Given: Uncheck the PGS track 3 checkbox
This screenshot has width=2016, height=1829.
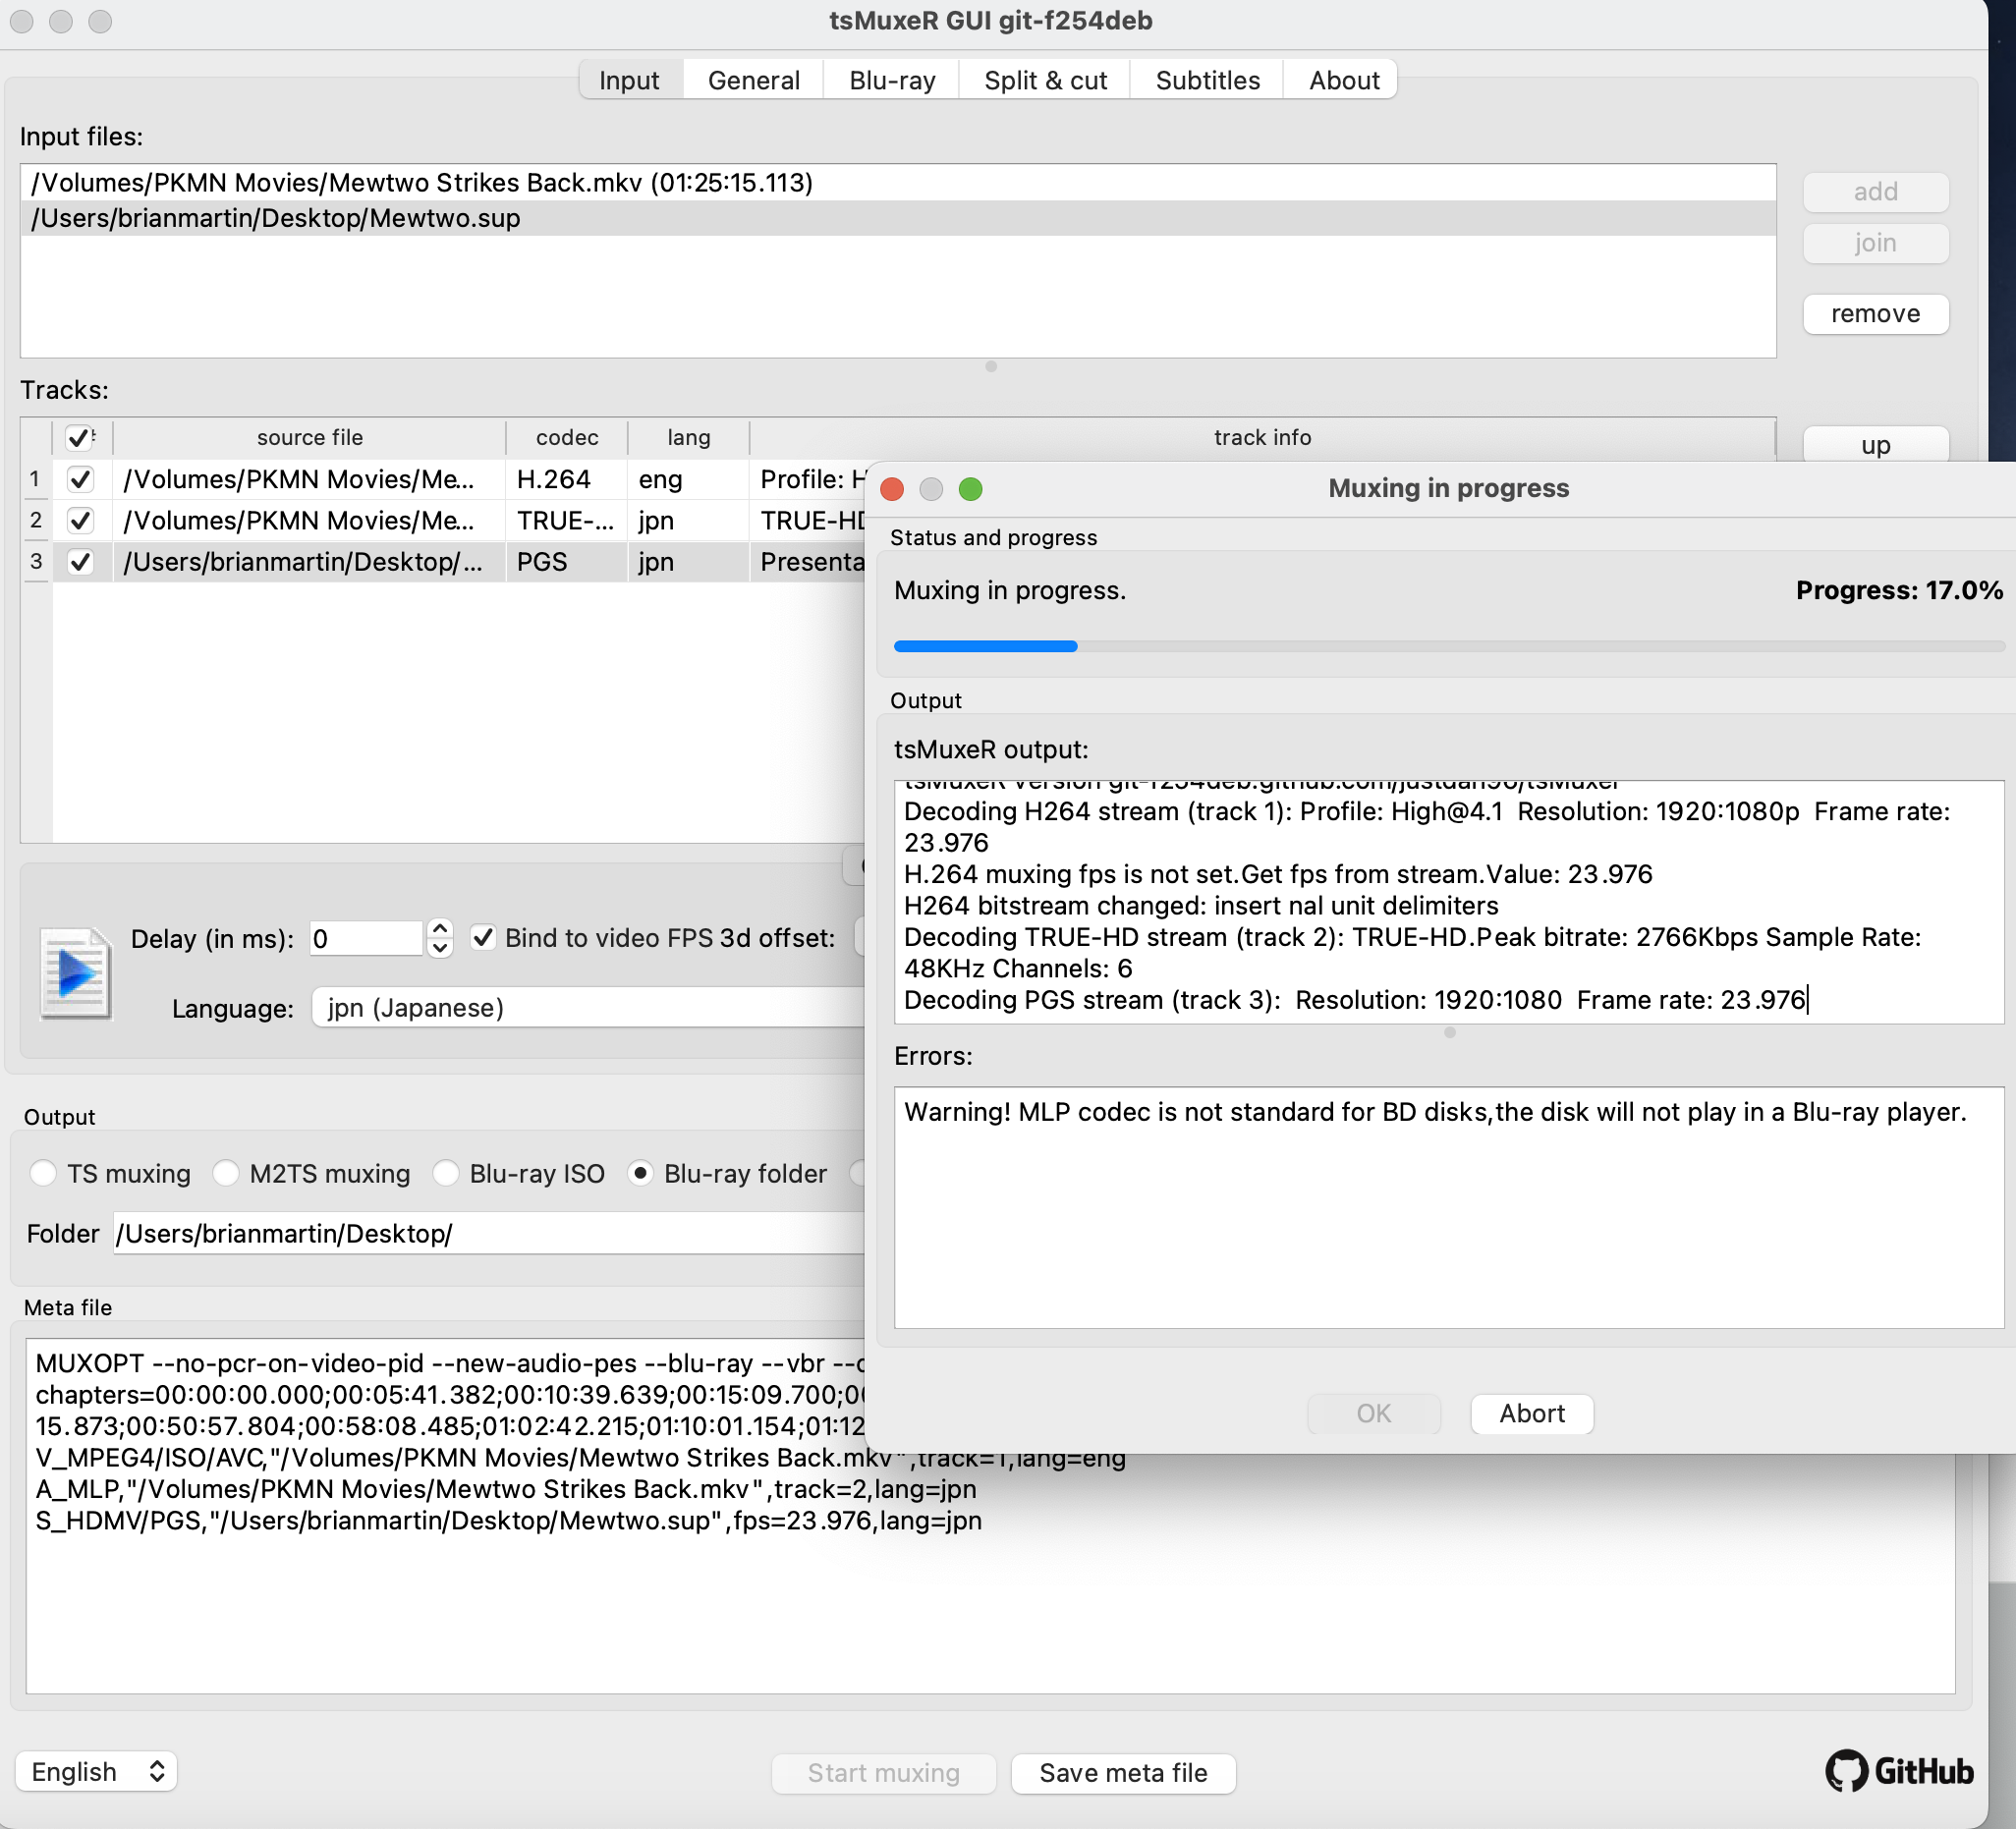Looking at the screenshot, I should pyautogui.click(x=80, y=562).
